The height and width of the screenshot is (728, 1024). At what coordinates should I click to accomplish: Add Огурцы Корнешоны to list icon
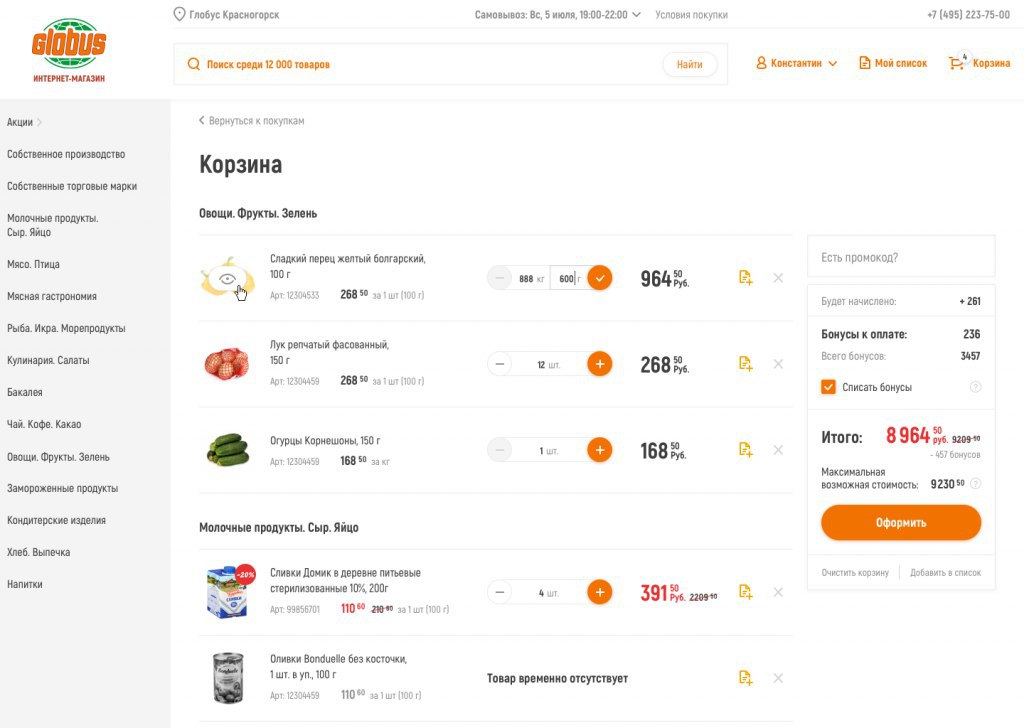coord(745,450)
